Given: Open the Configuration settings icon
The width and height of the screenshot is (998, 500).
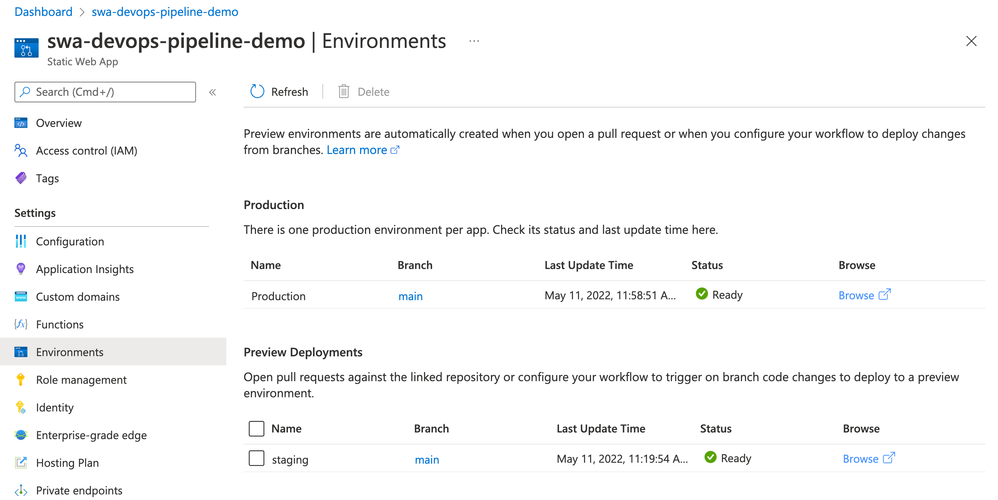Looking at the screenshot, I should [x=21, y=241].
